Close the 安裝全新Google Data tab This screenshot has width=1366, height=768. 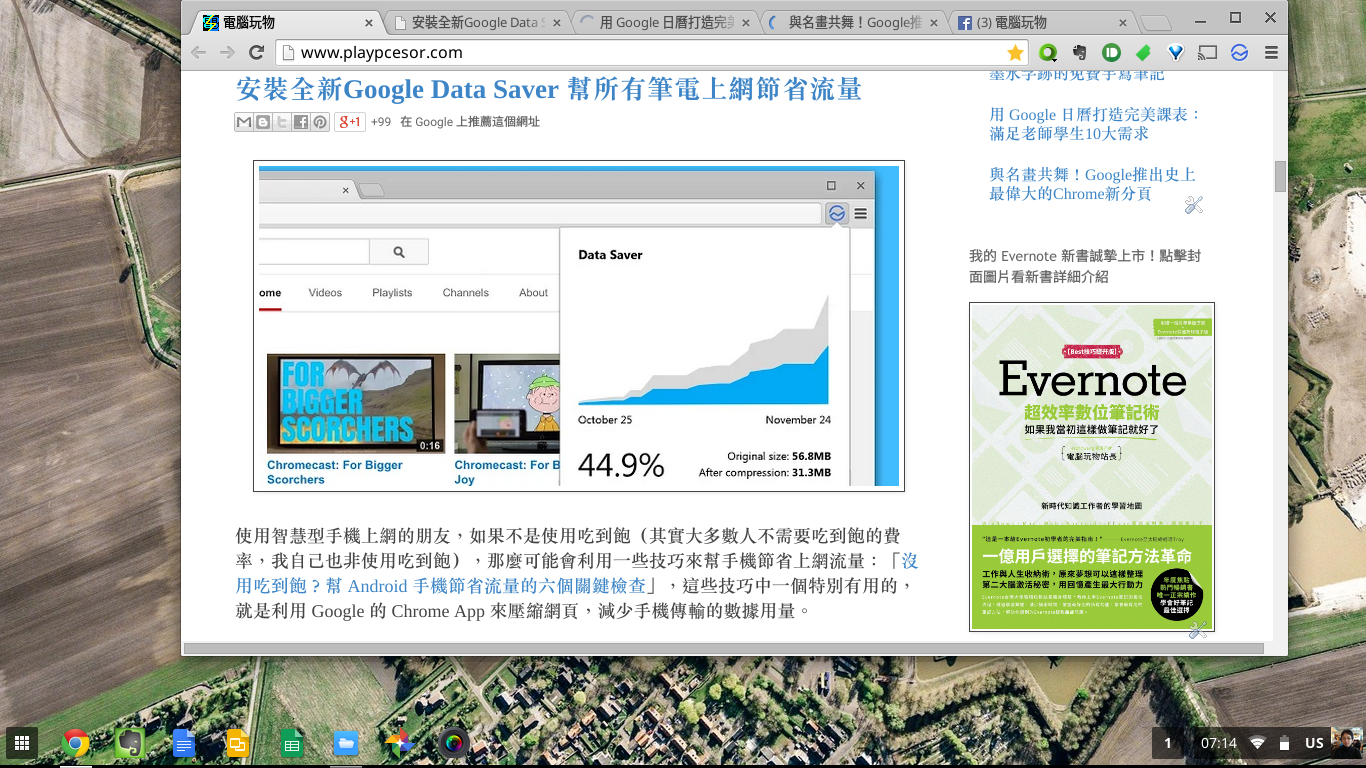pos(557,22)
